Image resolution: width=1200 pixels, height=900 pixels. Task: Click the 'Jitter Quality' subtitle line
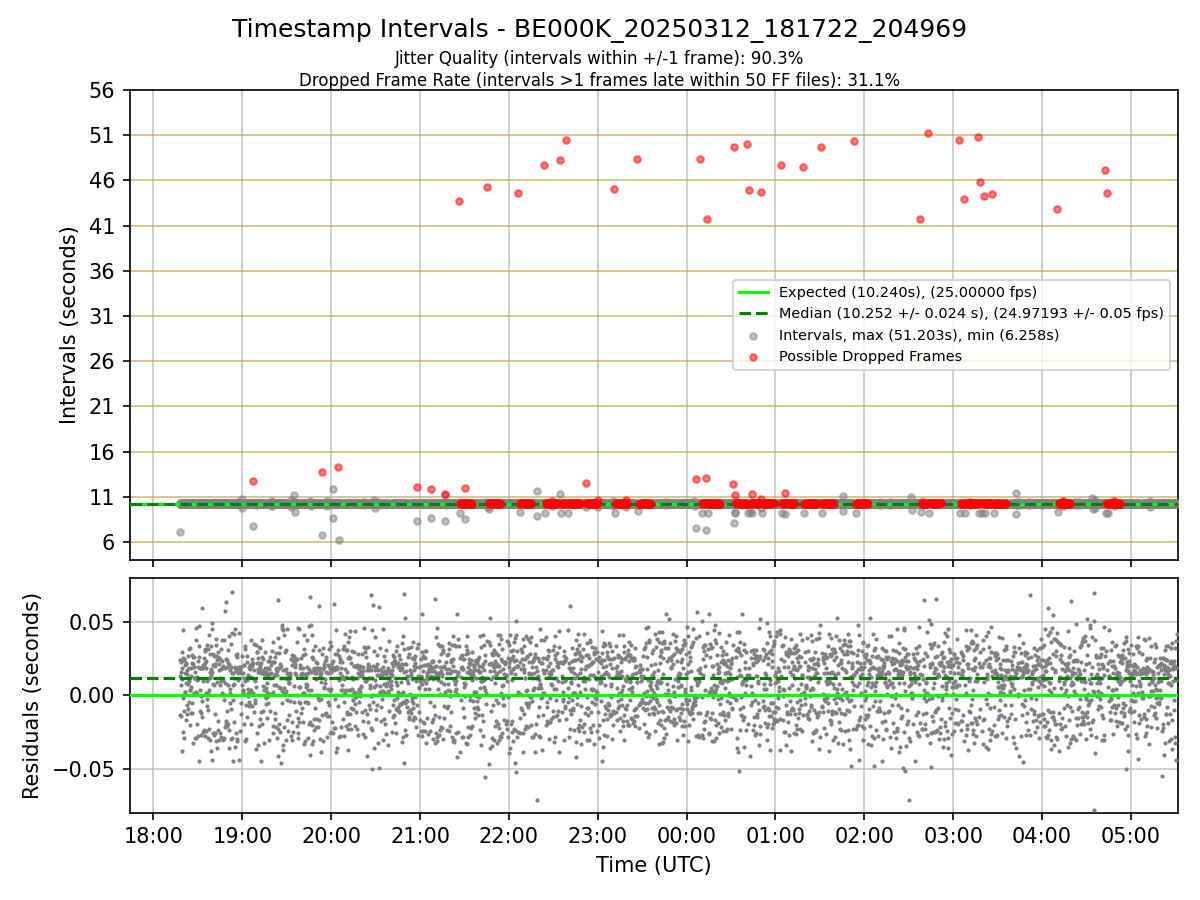(x=599, y=58)
